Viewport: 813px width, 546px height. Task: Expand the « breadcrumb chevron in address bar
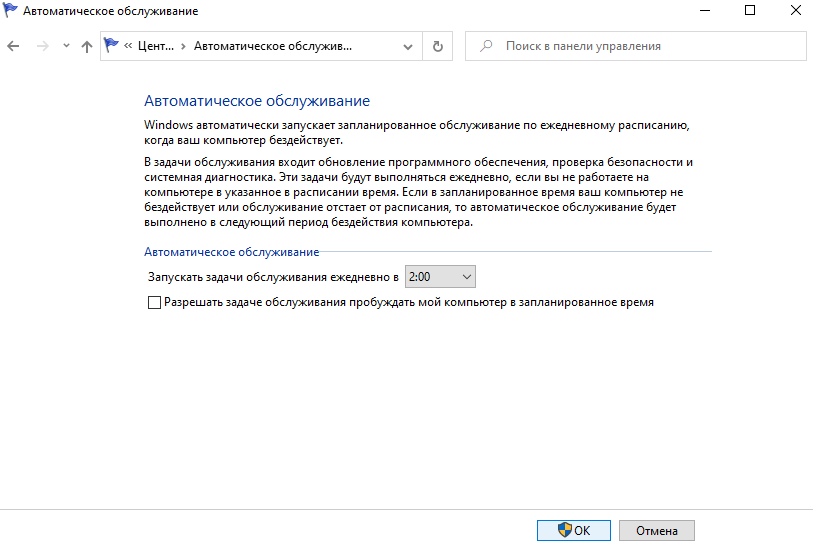129,46
